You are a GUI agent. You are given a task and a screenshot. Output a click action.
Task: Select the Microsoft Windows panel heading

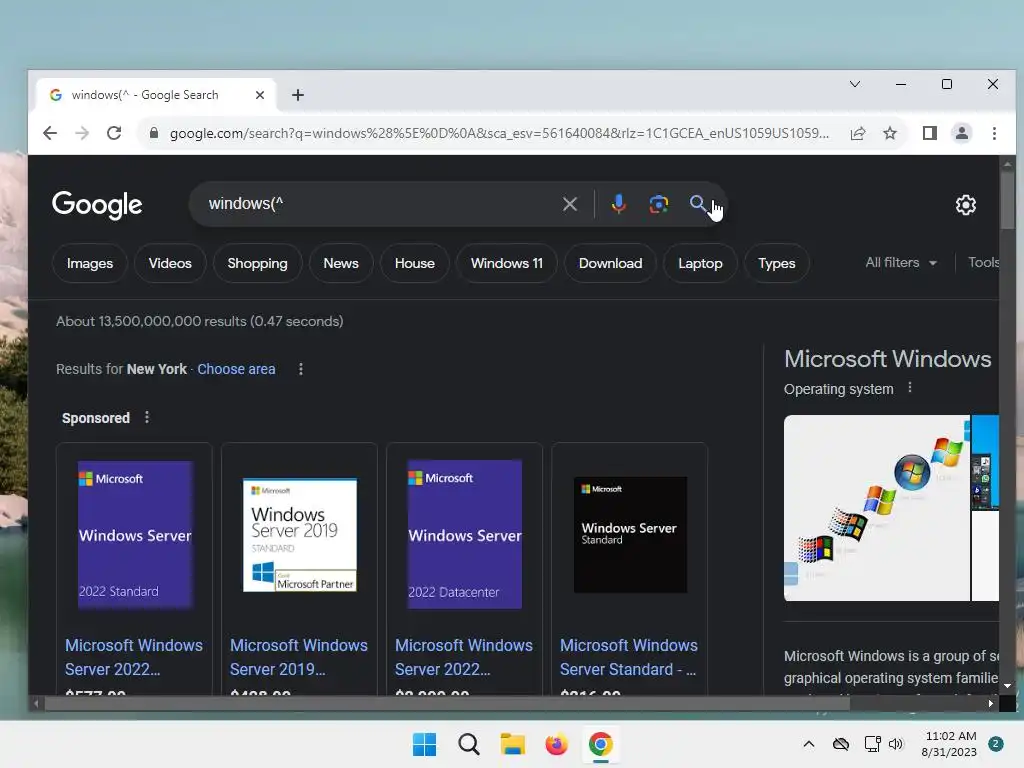pos(888,359)
